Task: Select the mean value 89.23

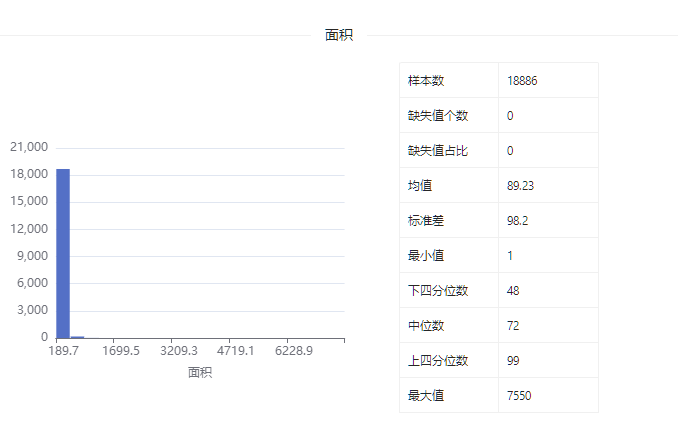Action: [520, 185]
